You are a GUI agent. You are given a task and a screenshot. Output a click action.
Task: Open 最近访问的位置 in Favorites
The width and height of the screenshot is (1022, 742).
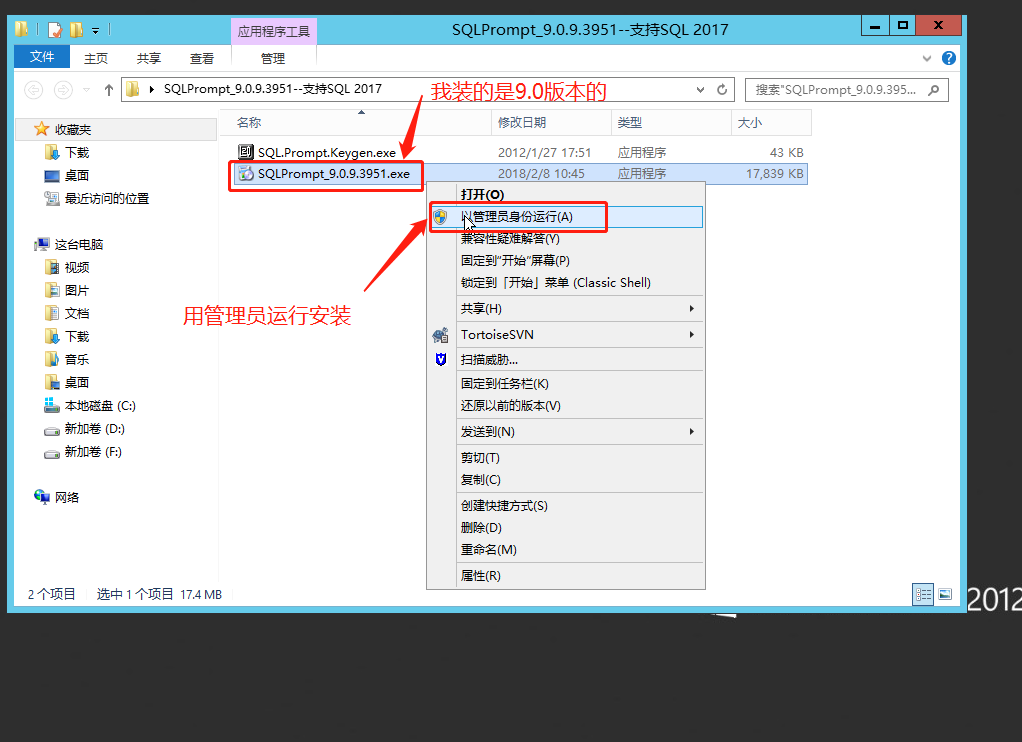(106, 198)
